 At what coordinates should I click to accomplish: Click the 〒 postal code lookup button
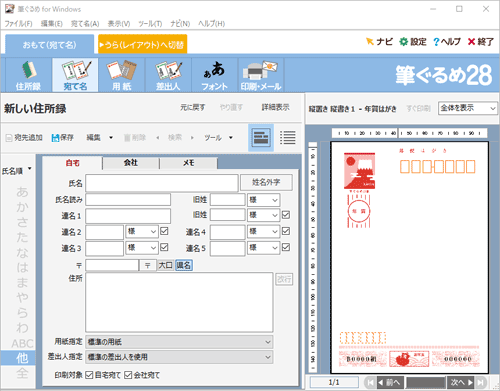point(148,265)
